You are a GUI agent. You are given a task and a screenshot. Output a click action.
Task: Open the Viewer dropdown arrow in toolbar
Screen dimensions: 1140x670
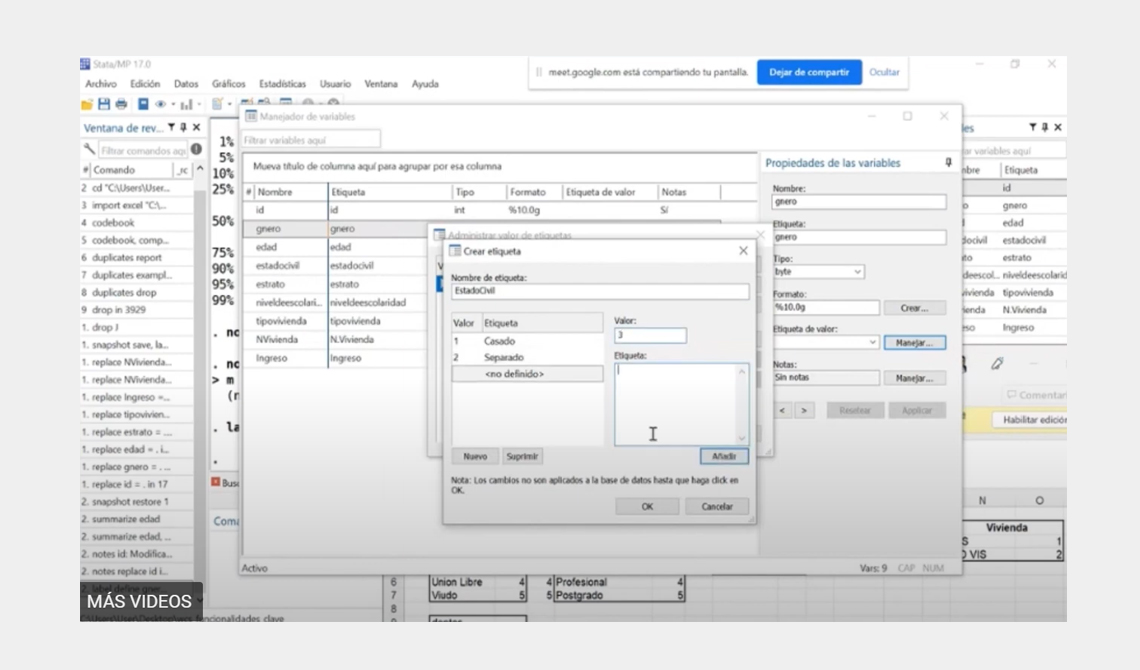pos(173,105)
